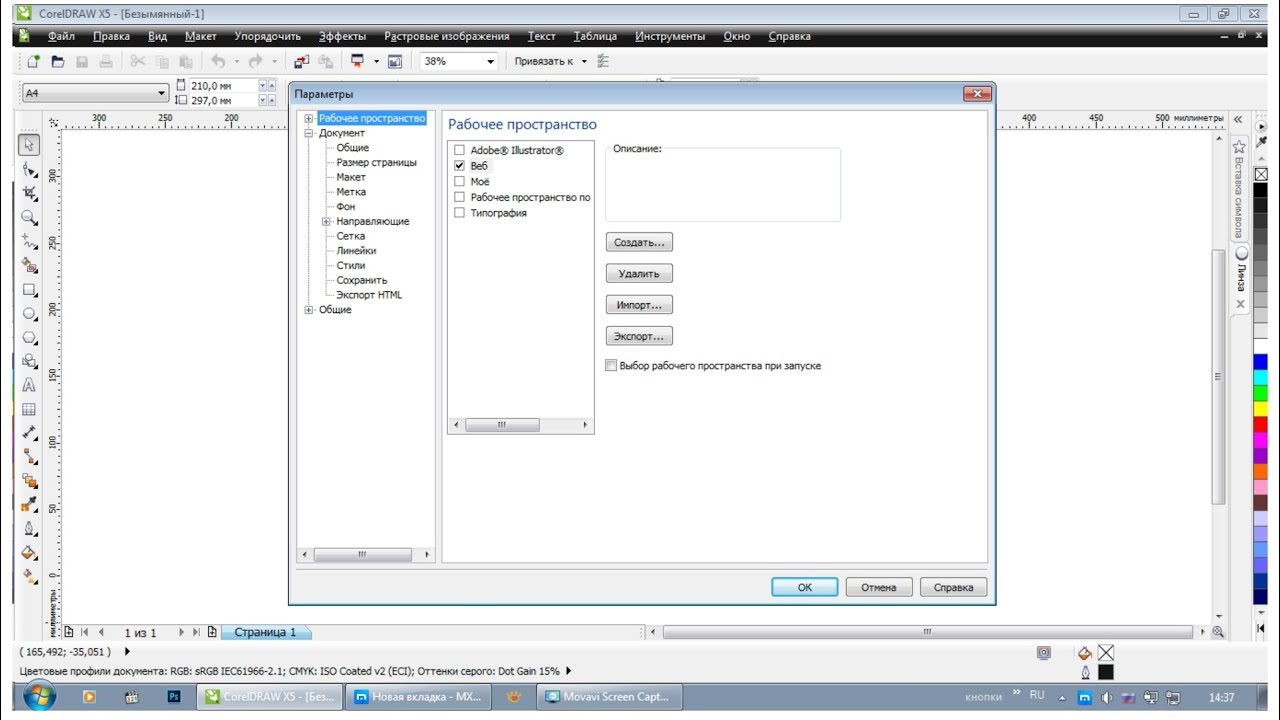Pick the yellow swatch in color palette
The width and height of the screenshot is (1280, 720).
click(1260, 408)
